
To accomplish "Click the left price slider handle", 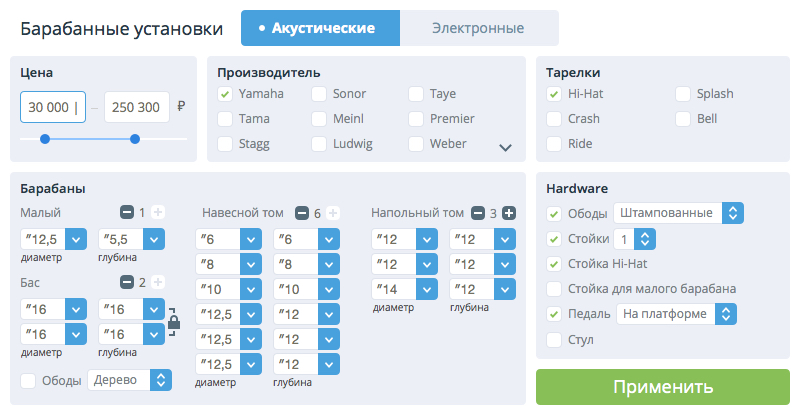I will pyautogui.click(x=45, y=139).
